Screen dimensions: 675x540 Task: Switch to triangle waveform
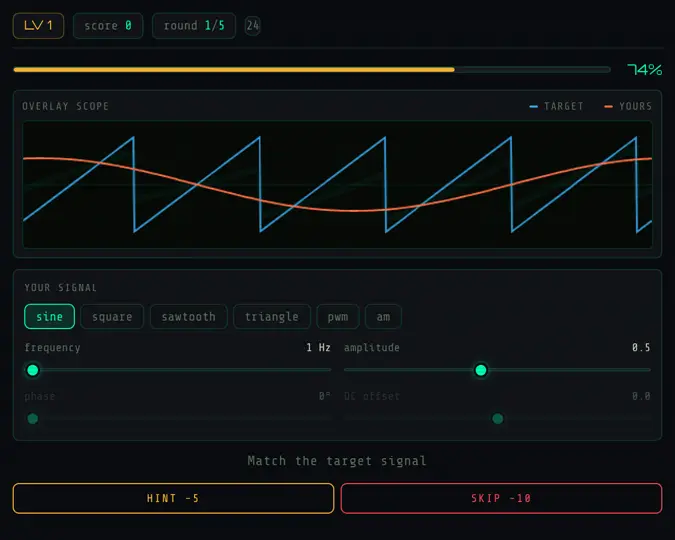point(272,317)
